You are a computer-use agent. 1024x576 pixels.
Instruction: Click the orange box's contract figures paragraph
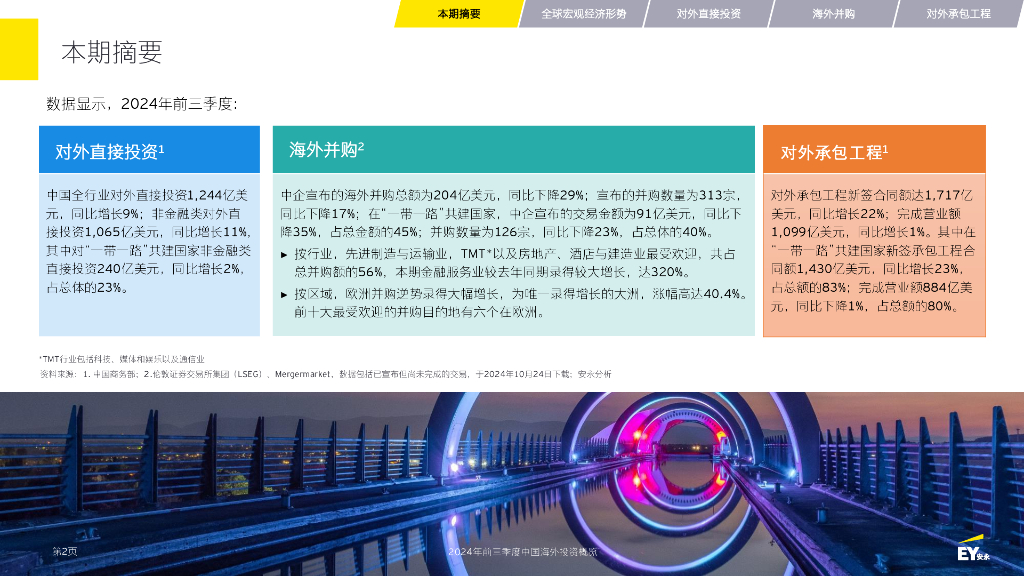pyautogui.click(x=873, y=250)
